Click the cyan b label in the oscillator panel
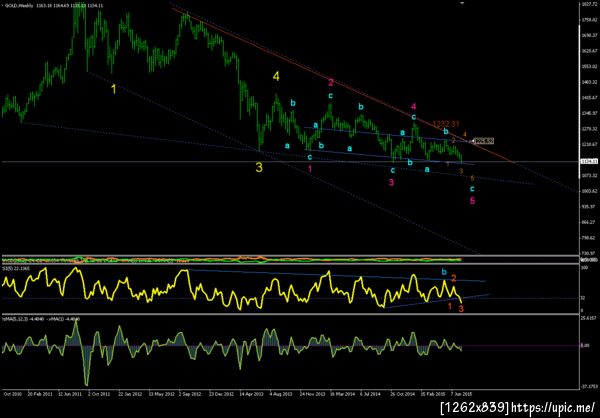This screenshot has height=418, width=600. [x=444, y=272]
